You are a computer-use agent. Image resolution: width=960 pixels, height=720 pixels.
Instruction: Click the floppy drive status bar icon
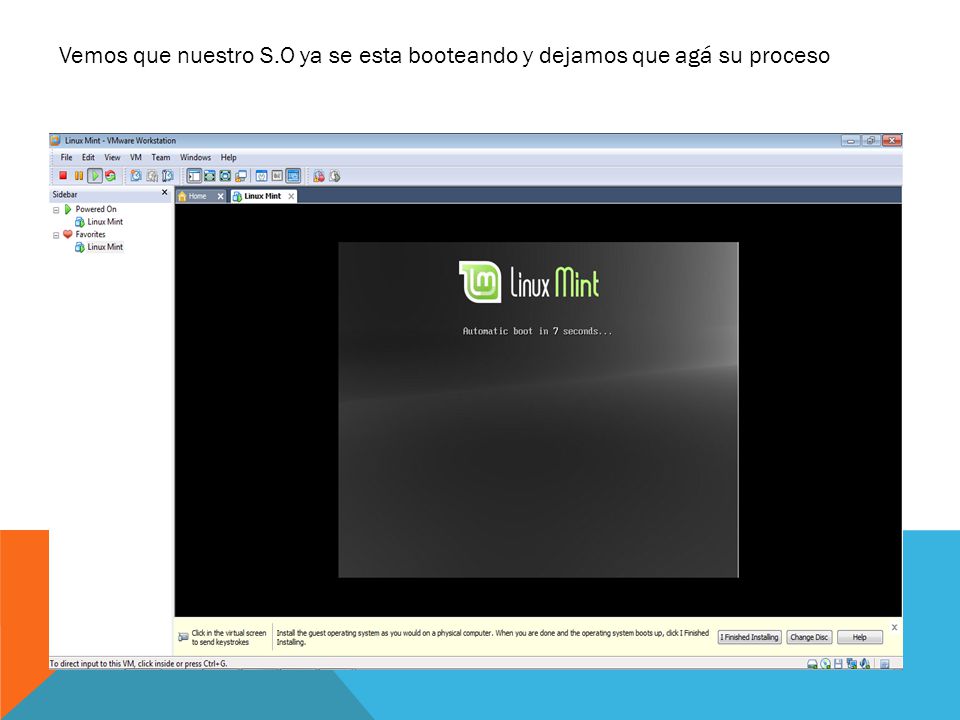tap(838, 664)
